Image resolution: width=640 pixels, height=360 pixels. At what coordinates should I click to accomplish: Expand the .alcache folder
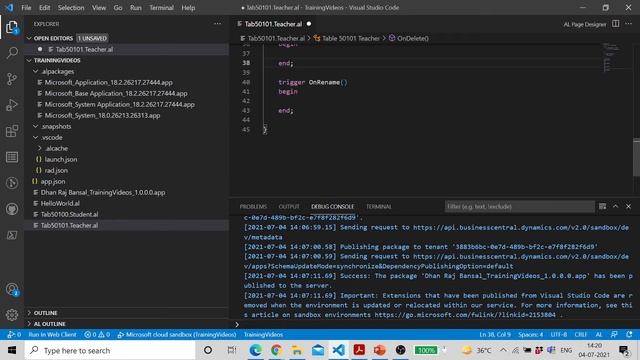click(40, 149)
